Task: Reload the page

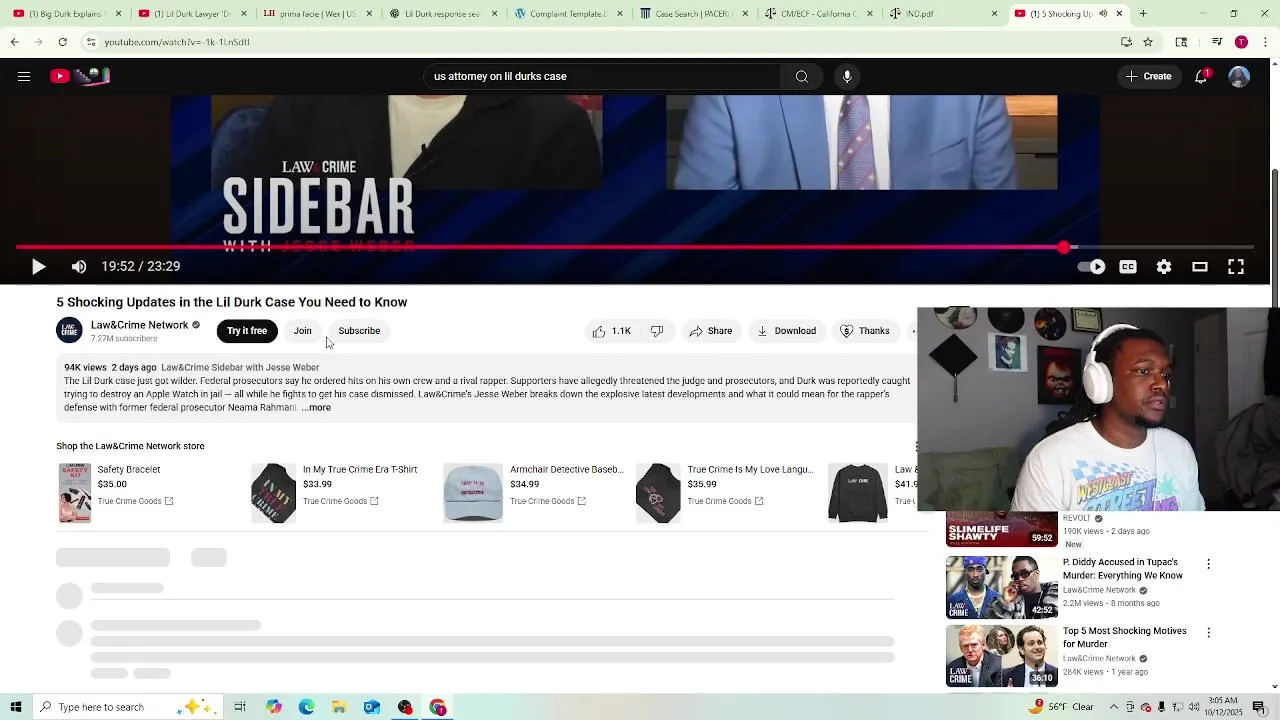Action: pyautogui.click(x=62, y=42)
